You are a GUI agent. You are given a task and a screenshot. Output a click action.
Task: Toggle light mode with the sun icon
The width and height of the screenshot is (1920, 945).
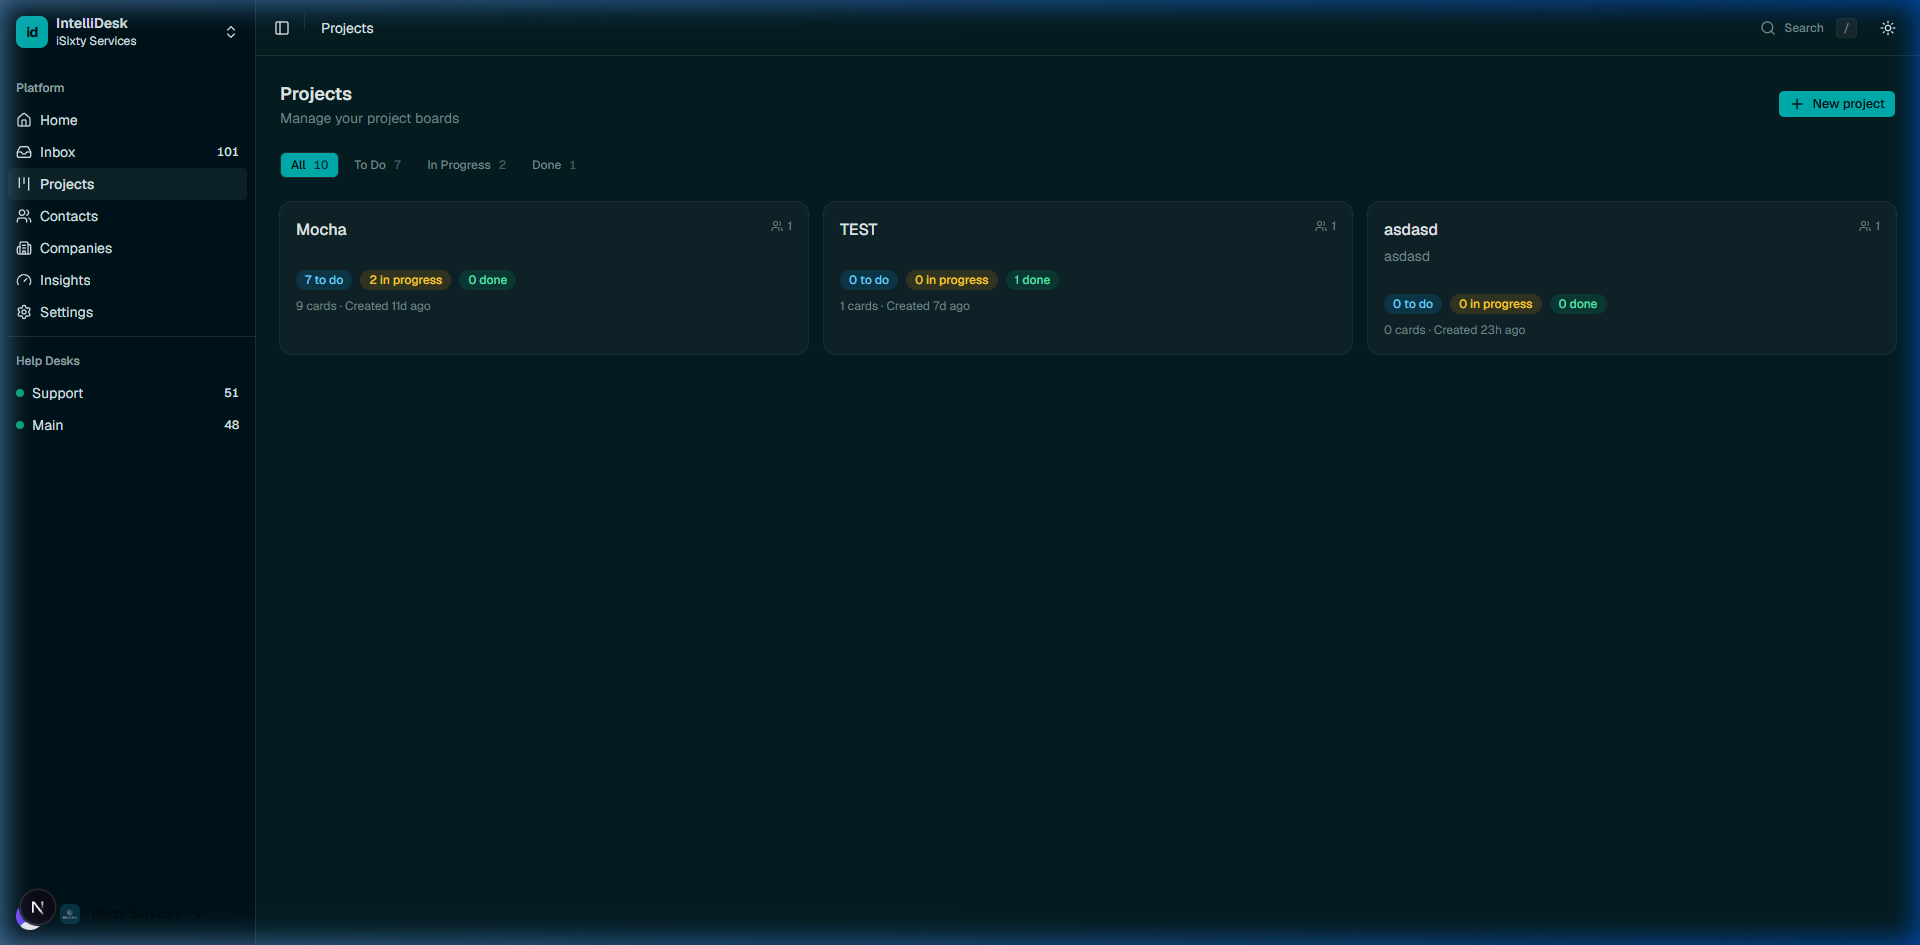(x=1888, y=27)
